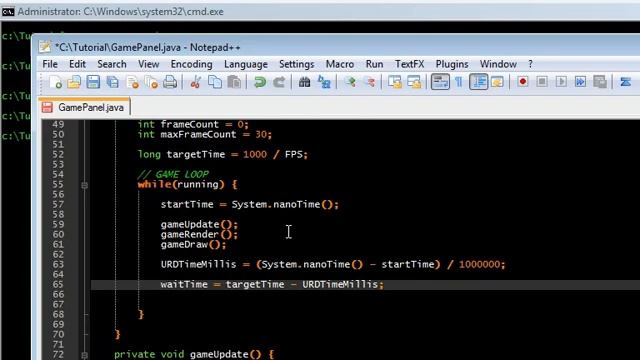Click on the '// GAME LOOP' comment
The image size is (640, 360).
[173, 175]
